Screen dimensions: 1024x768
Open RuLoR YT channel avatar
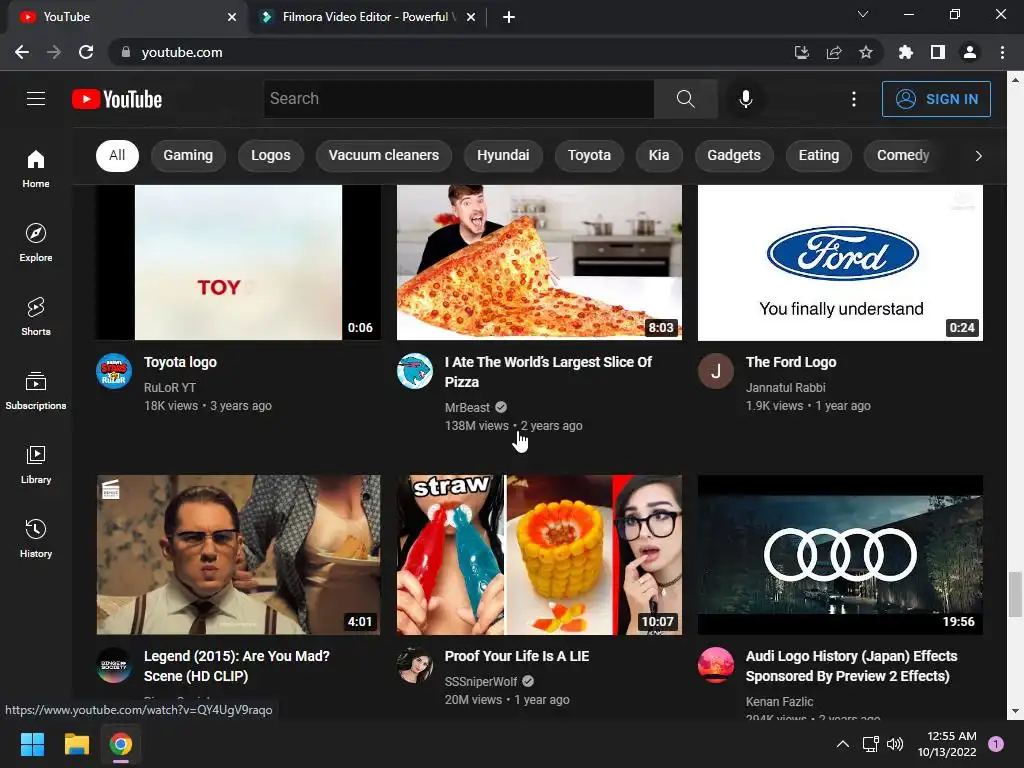pyautogui.click(x=114, y=371)
